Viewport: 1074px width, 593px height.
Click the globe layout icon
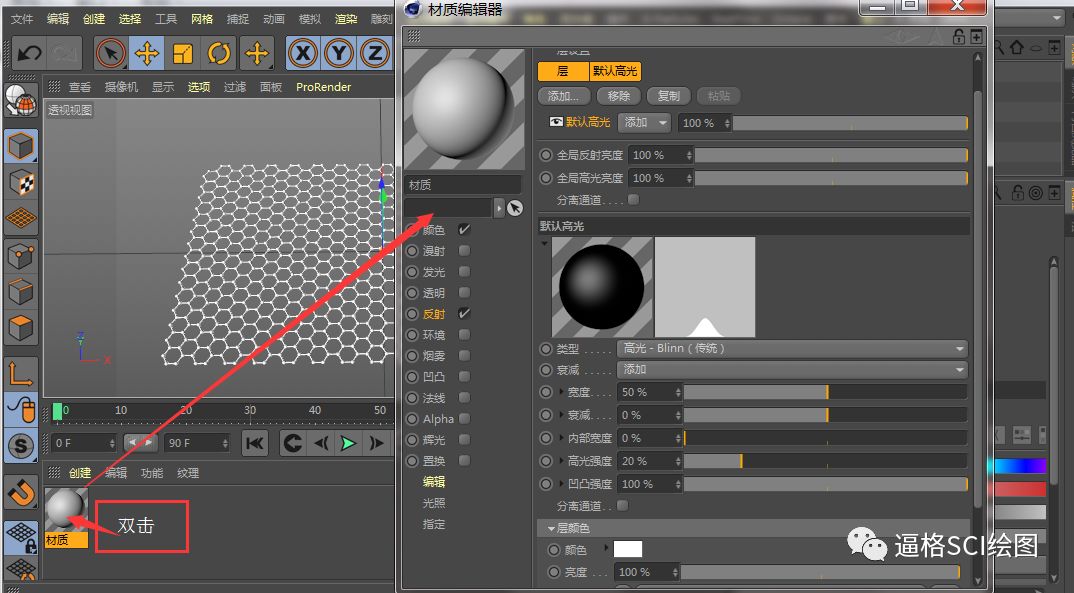(x=21, y=101)
